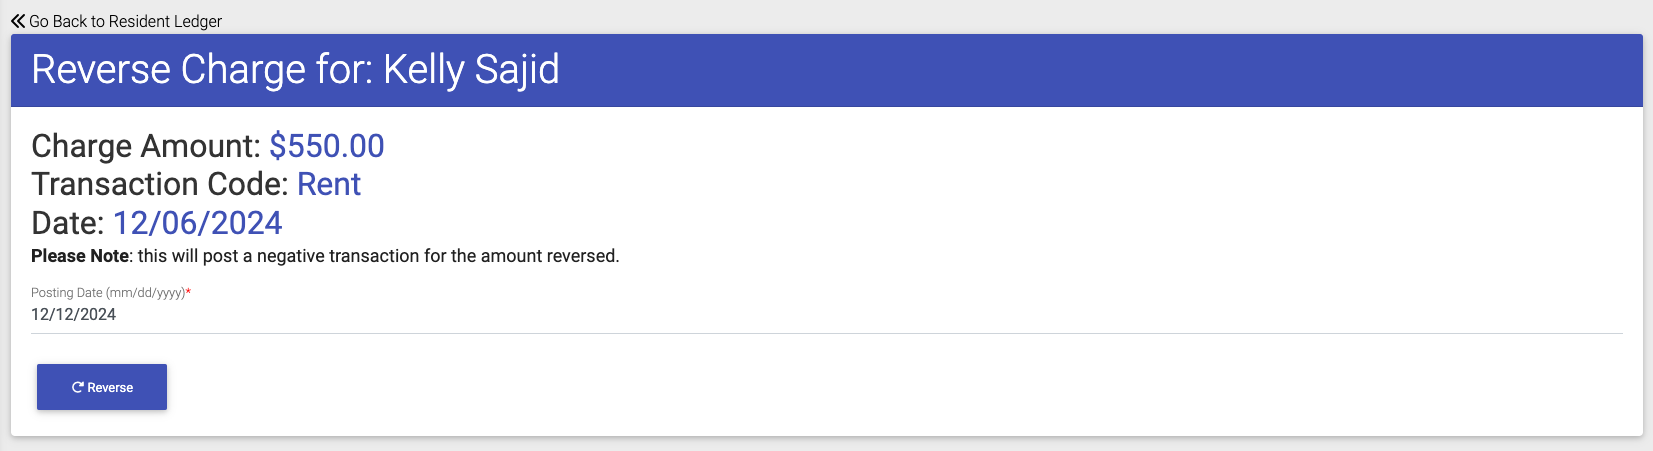Click the 12/12/2024 posting date text
Screen dimensions: 1653x451
click(x=73, y=314)
